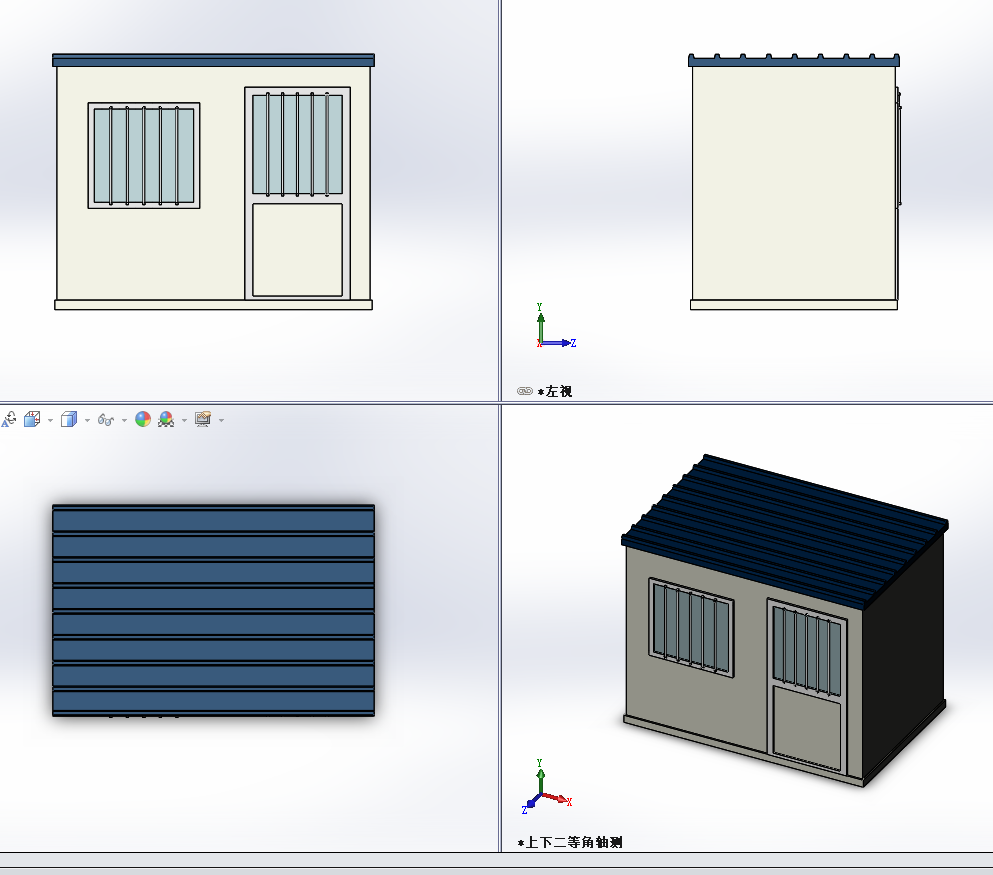Click the *上下二等角轴测 view label

tap(570, 842)
